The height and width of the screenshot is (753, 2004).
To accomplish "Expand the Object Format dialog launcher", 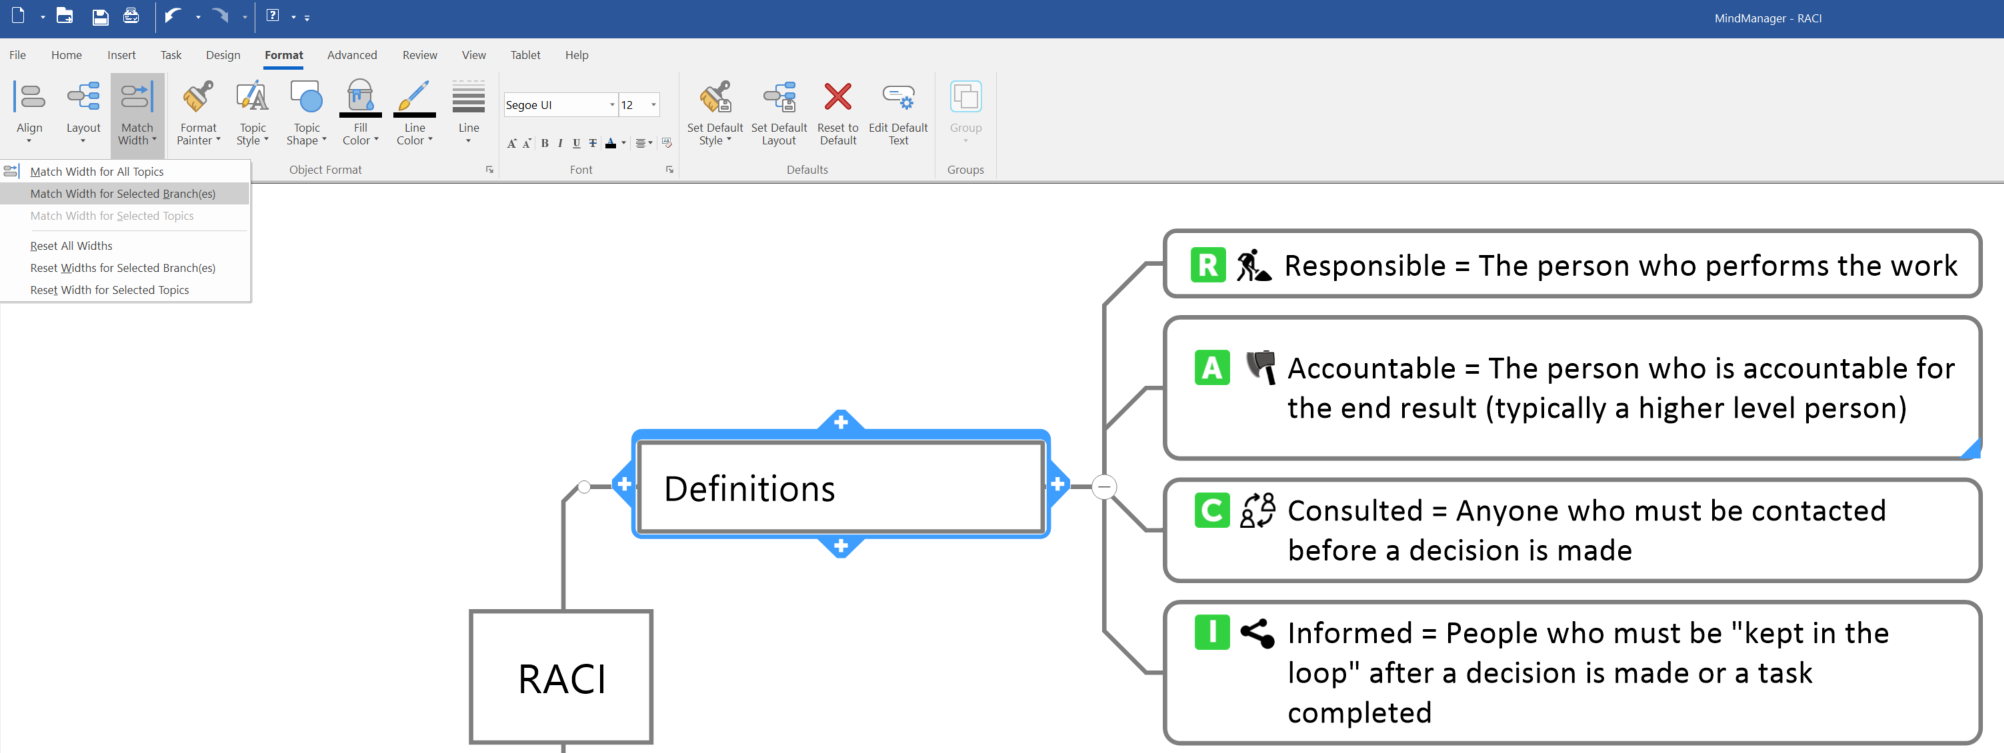I will pos(489,170).
